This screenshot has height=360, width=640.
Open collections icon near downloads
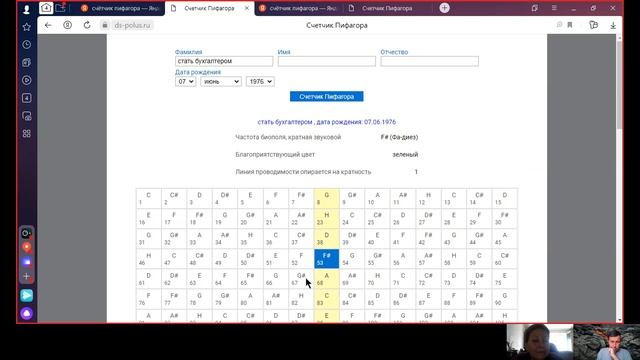[593, 25]
